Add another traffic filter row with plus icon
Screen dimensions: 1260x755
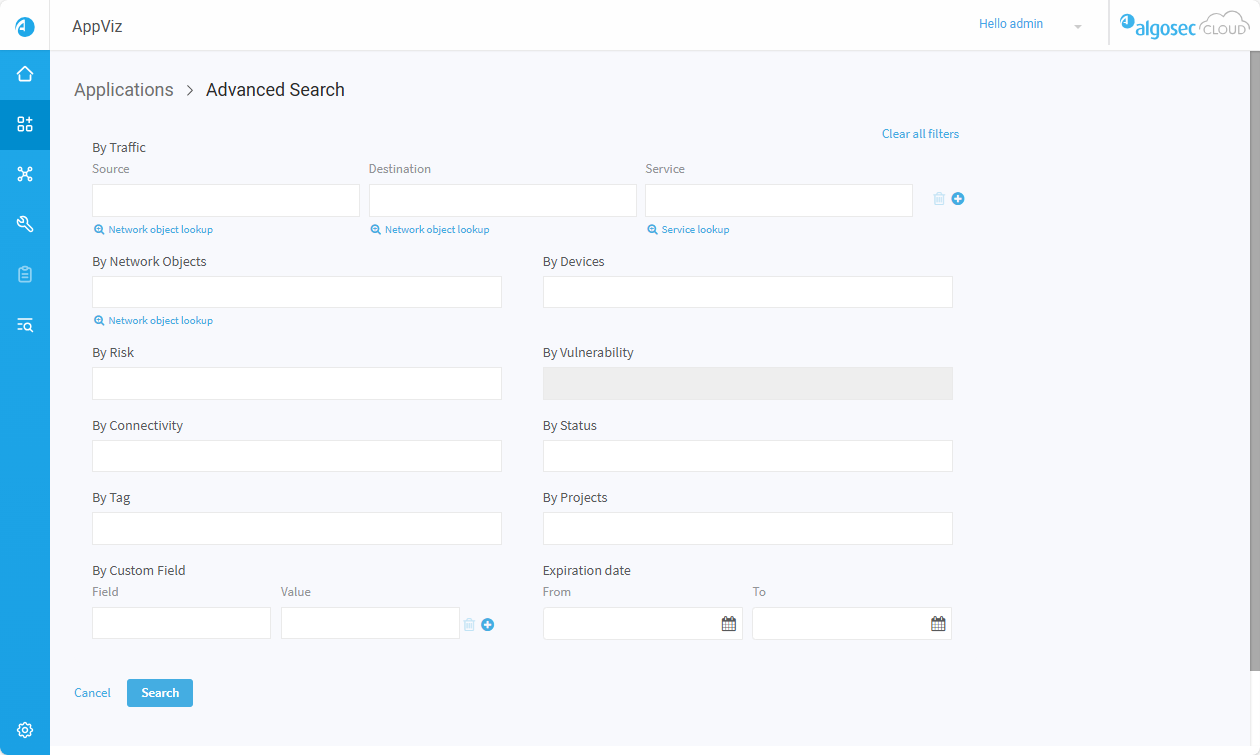point(958,199)
